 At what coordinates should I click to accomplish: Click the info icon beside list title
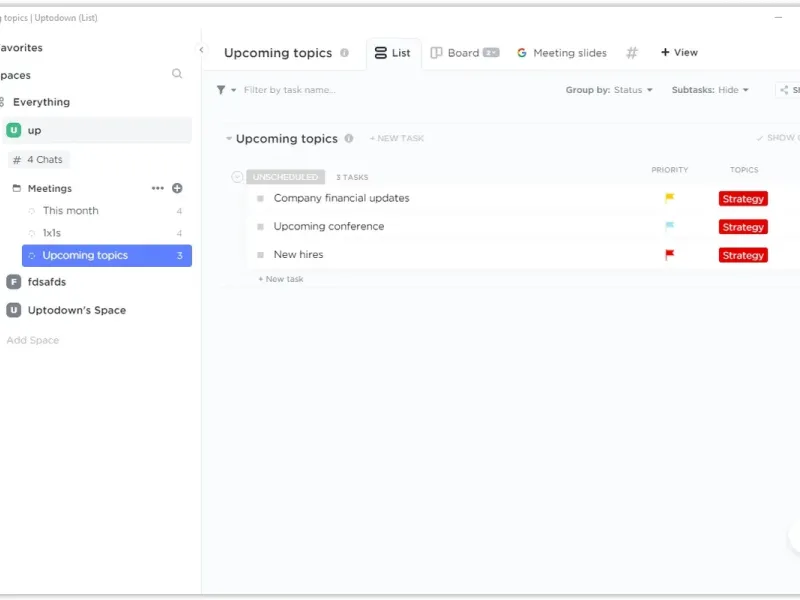click(x=344, y=53)
